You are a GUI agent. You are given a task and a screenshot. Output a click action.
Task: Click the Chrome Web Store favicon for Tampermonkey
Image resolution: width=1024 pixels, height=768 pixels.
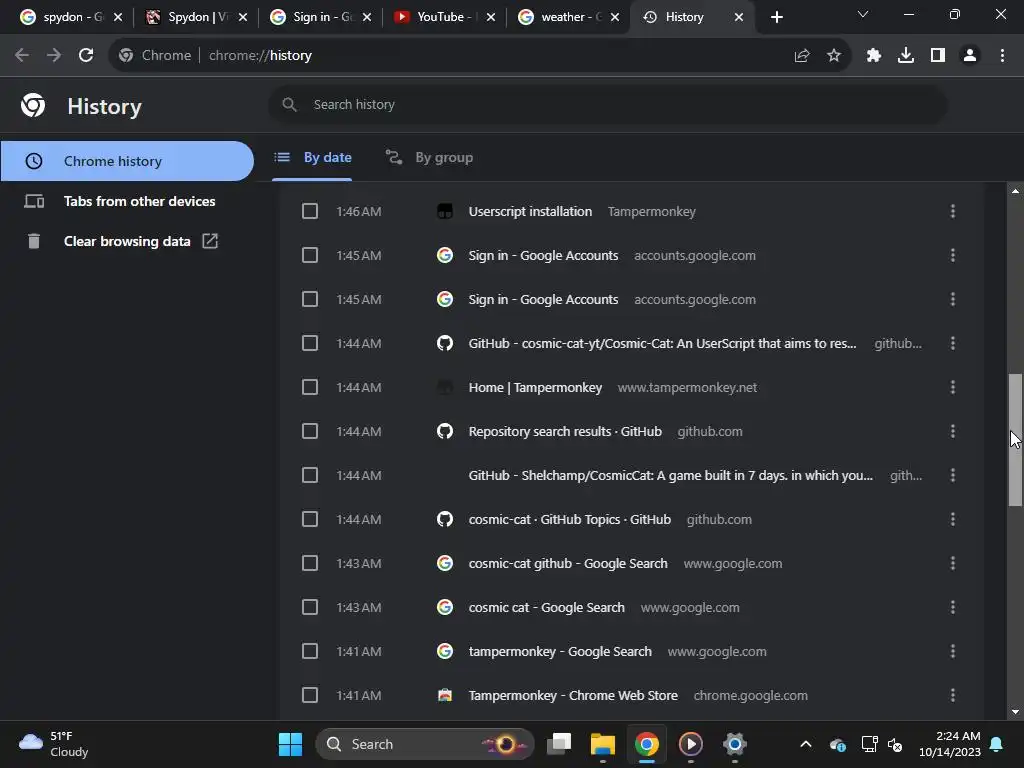(x=445, y=696)
